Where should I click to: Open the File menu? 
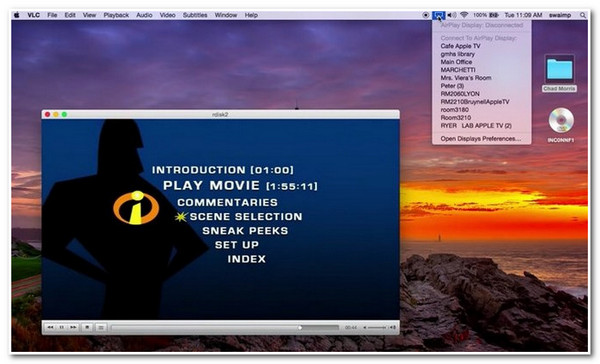pyautogui.click(x=52, y=15)
